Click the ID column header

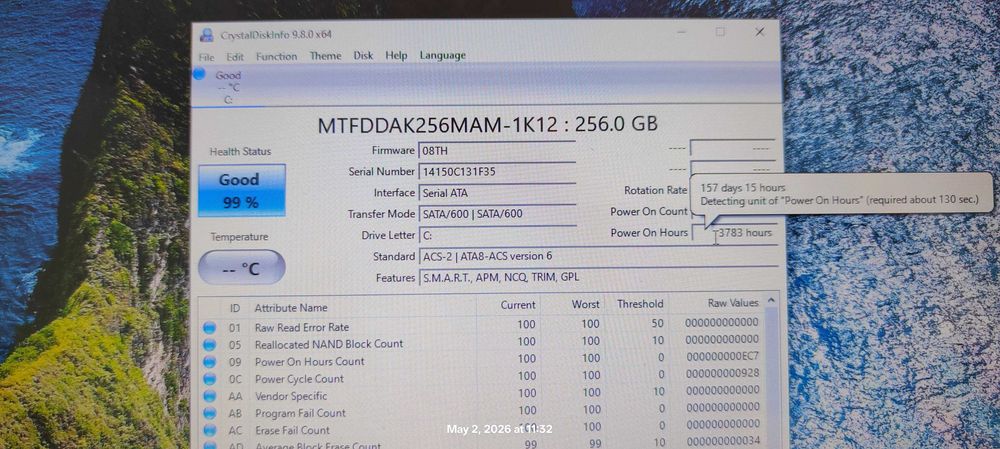[x=235, y=308]
